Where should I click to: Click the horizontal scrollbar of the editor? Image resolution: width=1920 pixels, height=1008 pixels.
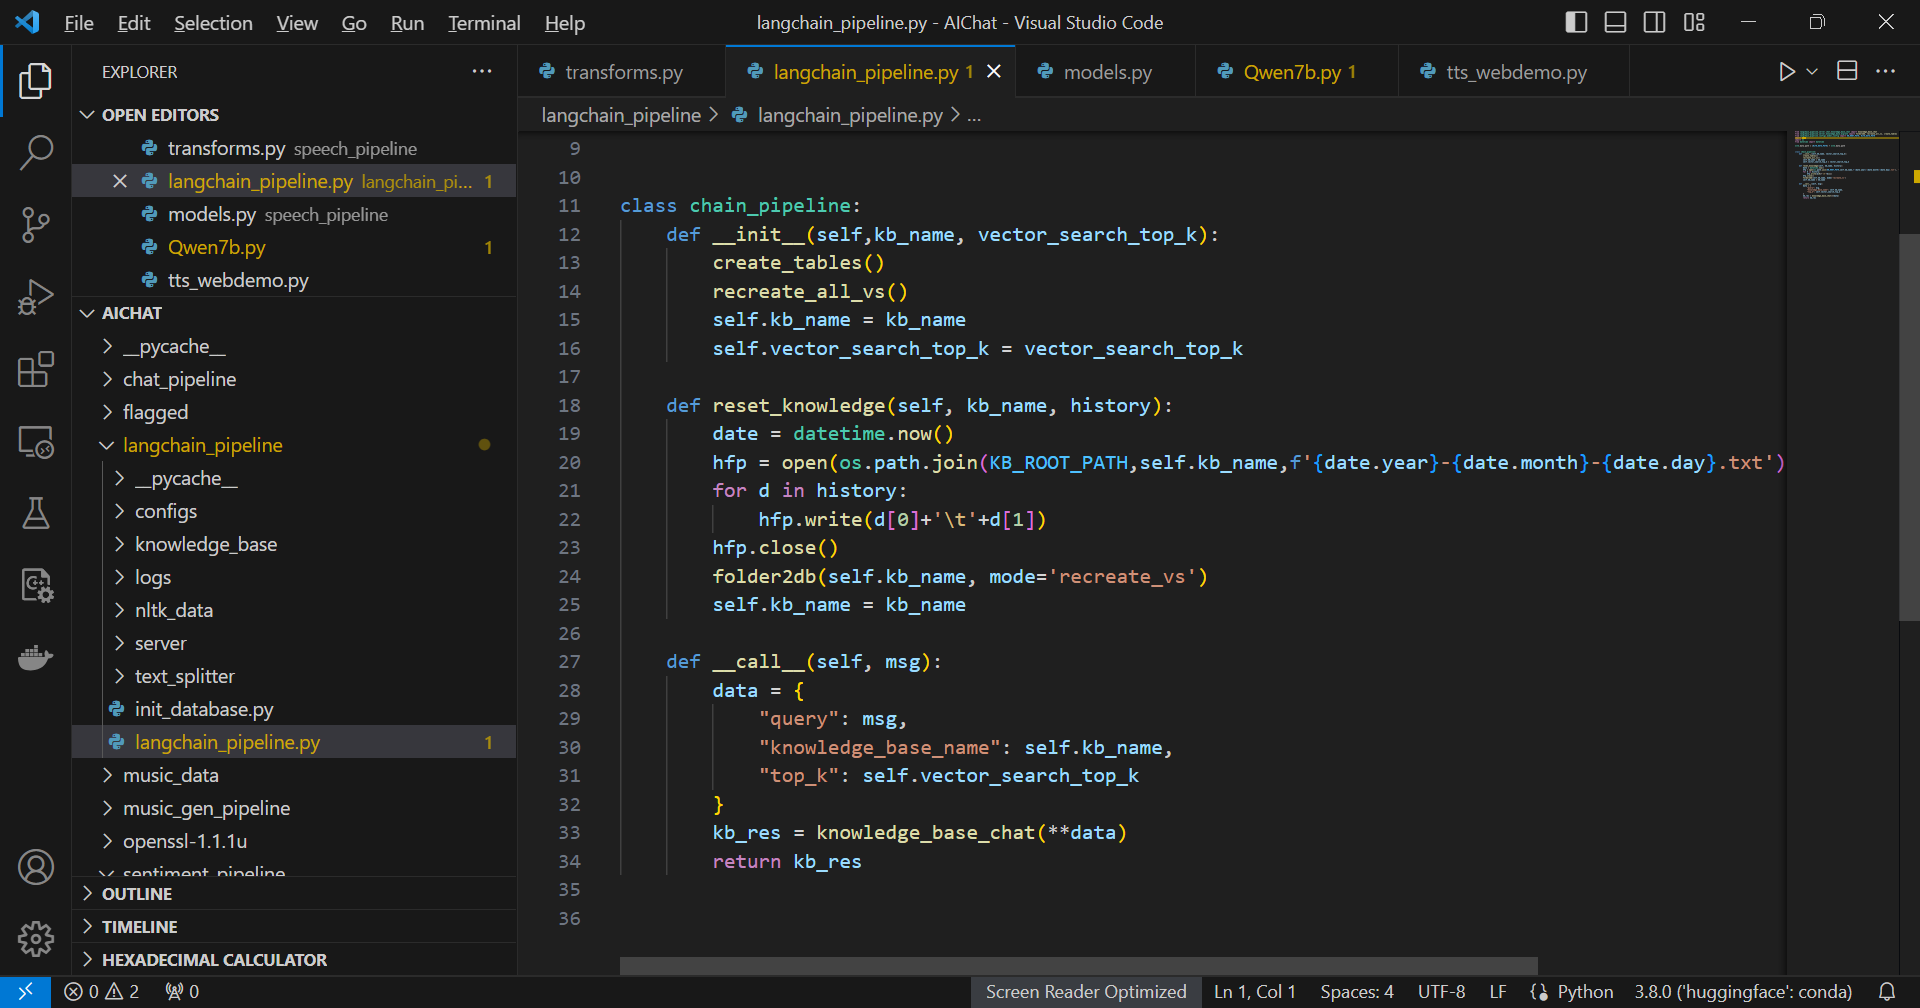click(1078, 965)
